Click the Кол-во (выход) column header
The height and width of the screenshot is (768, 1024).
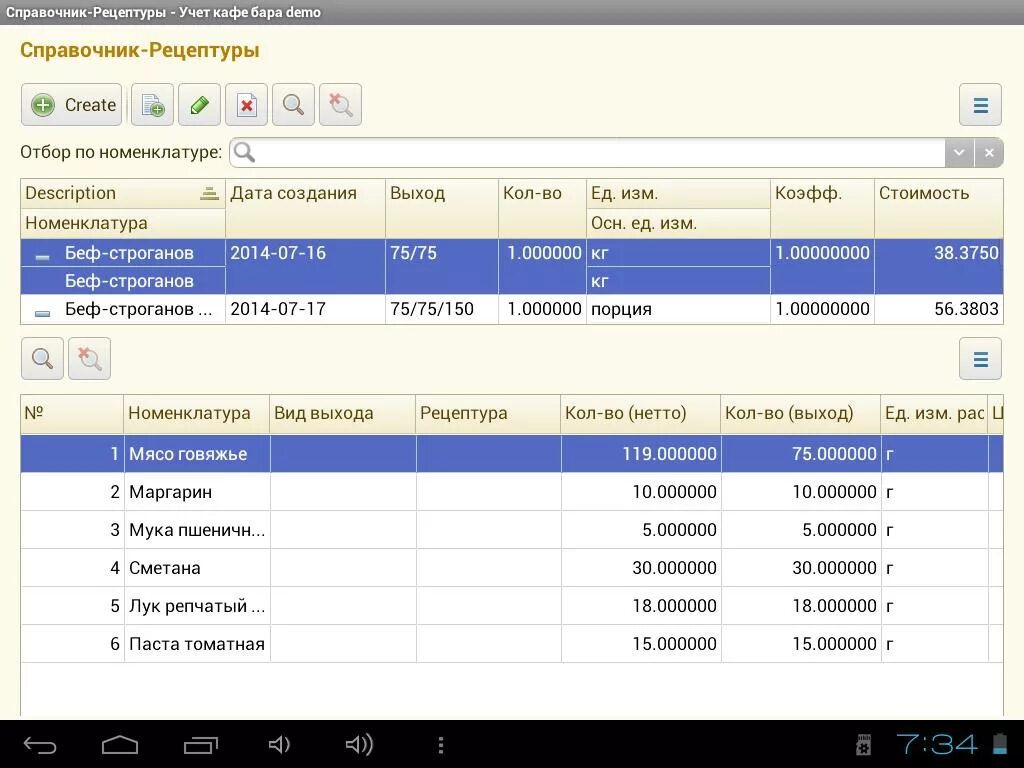[801, 413]
